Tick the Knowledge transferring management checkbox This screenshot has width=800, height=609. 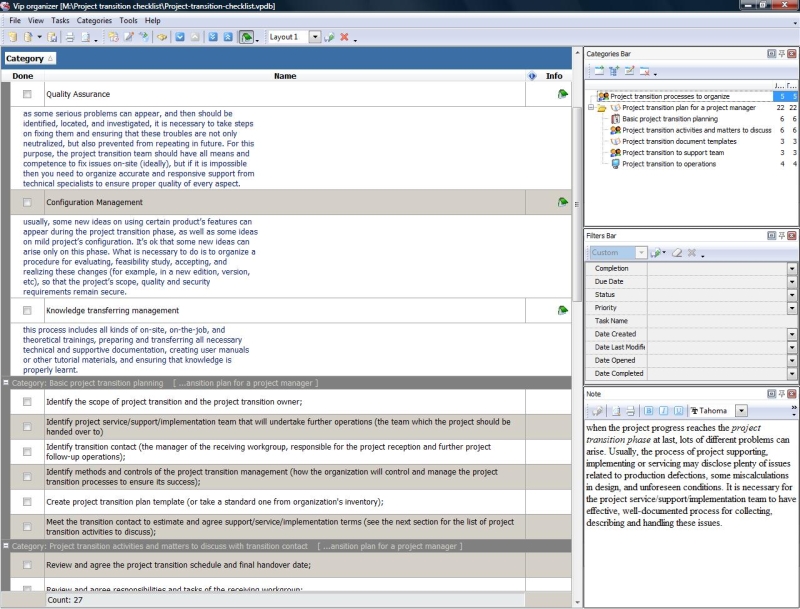(x=27, y=310)
